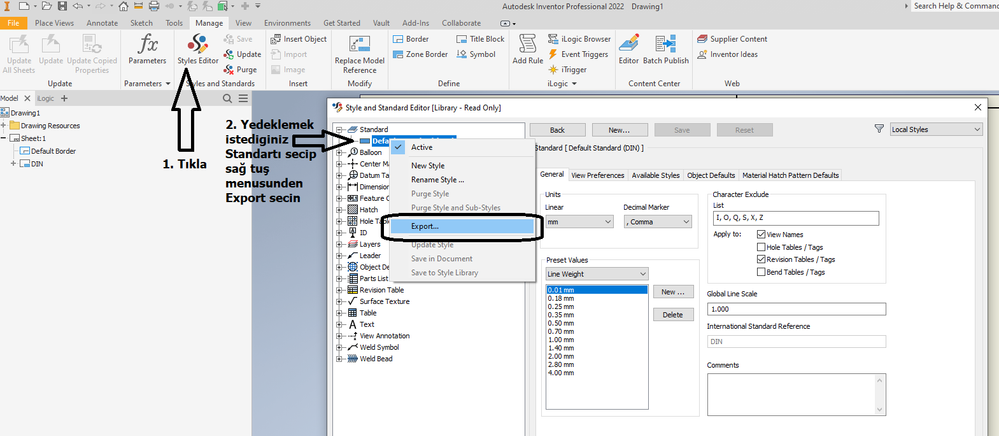Choose Export... from context menu

(x=461, y=226)
